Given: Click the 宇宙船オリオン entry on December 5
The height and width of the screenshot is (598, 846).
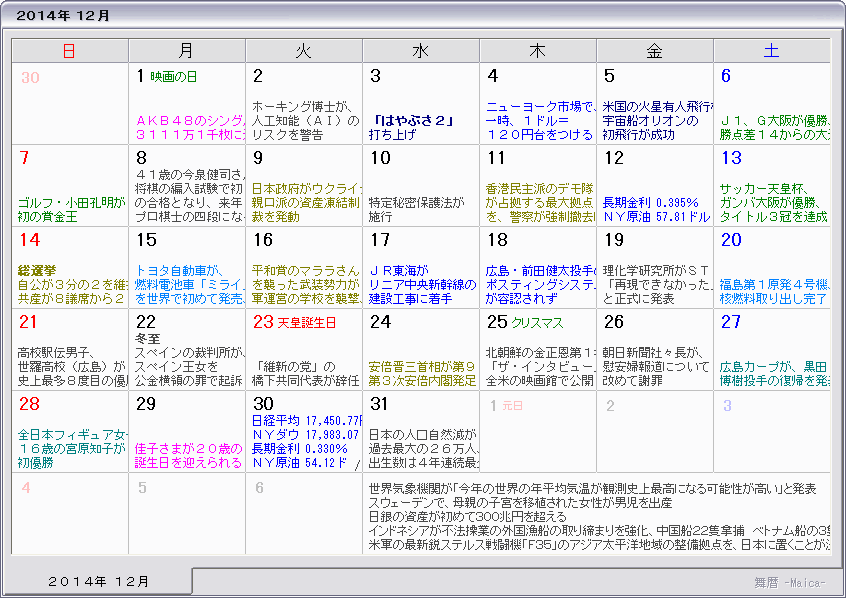Looking at the screenshot, I should pyautogui.click(x=658, y=120).
